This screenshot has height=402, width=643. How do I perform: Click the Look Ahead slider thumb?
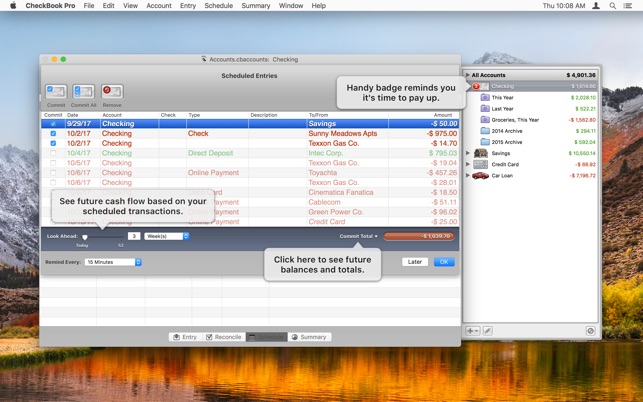point(85,237)
